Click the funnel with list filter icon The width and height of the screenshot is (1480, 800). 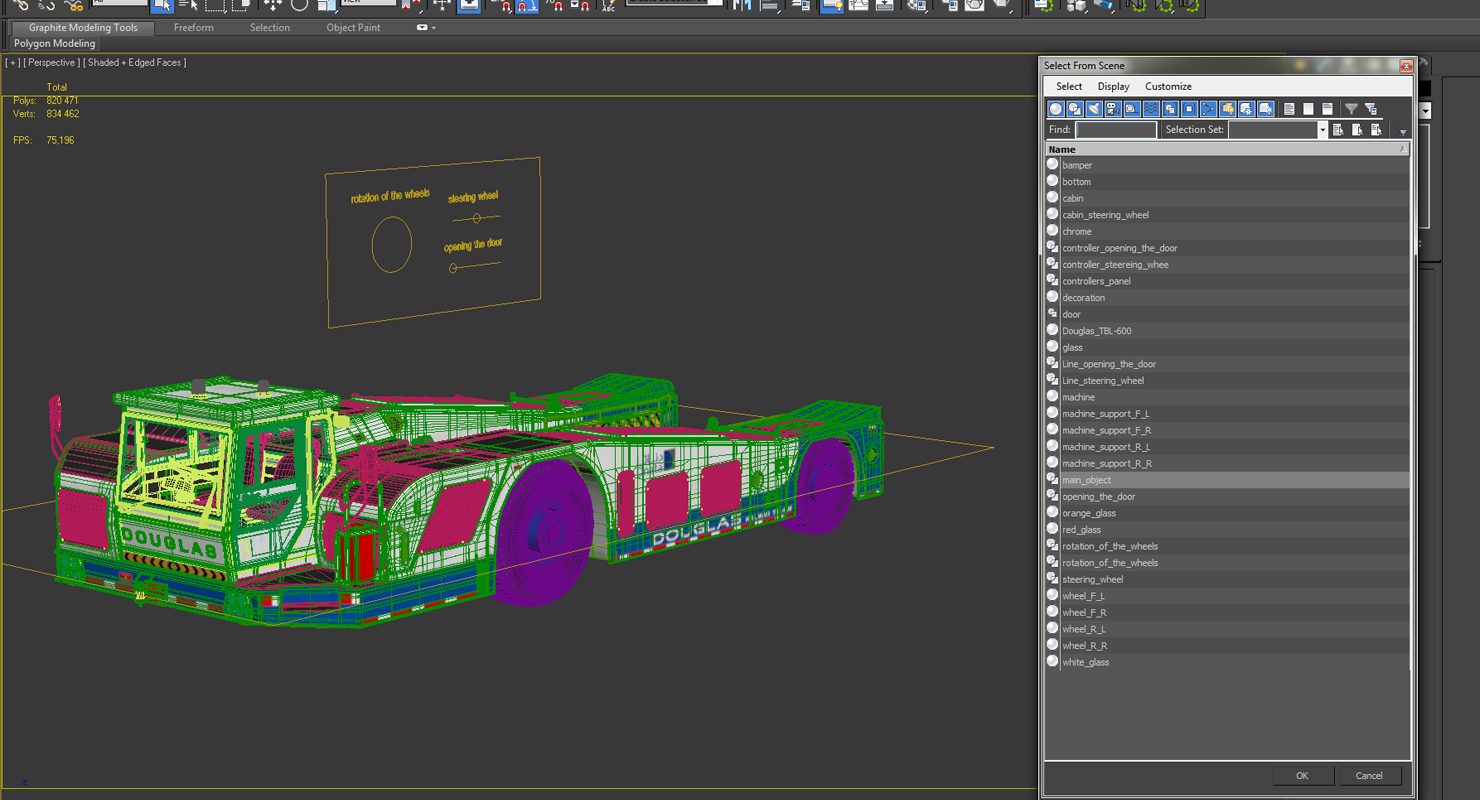click(1371, 109)
